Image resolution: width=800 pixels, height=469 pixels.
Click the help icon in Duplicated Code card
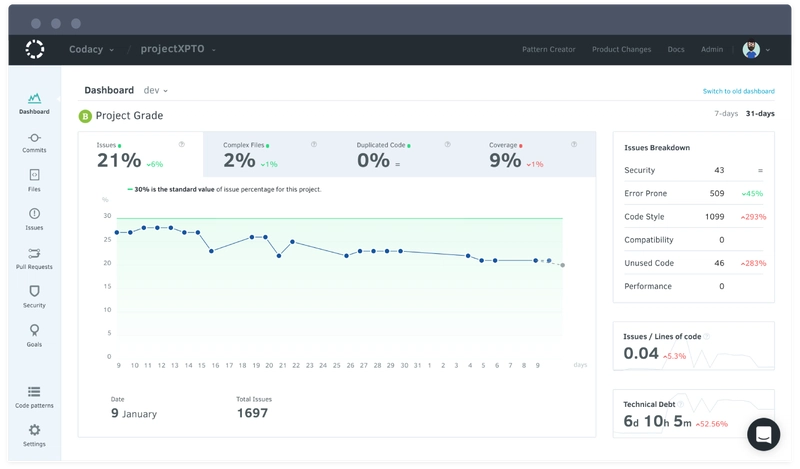coord(447,144)
